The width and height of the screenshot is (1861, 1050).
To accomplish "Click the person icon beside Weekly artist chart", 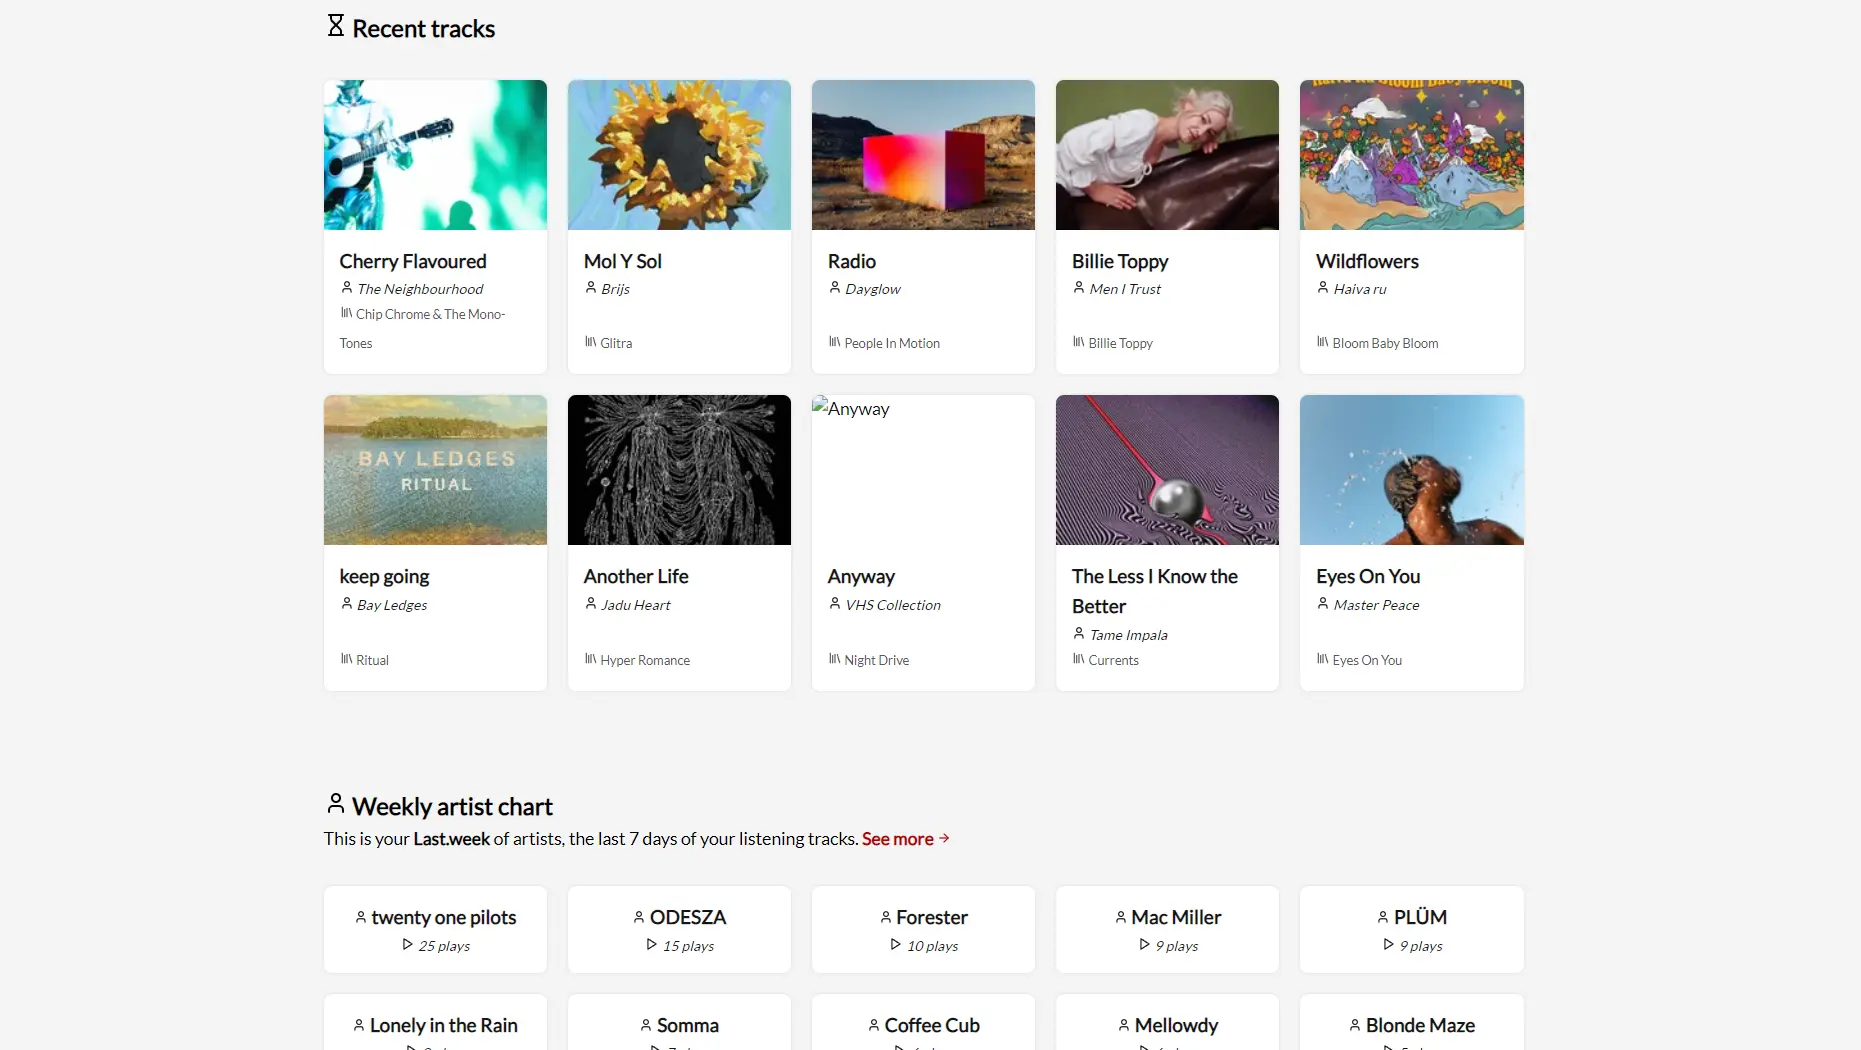I will point(336,804).
